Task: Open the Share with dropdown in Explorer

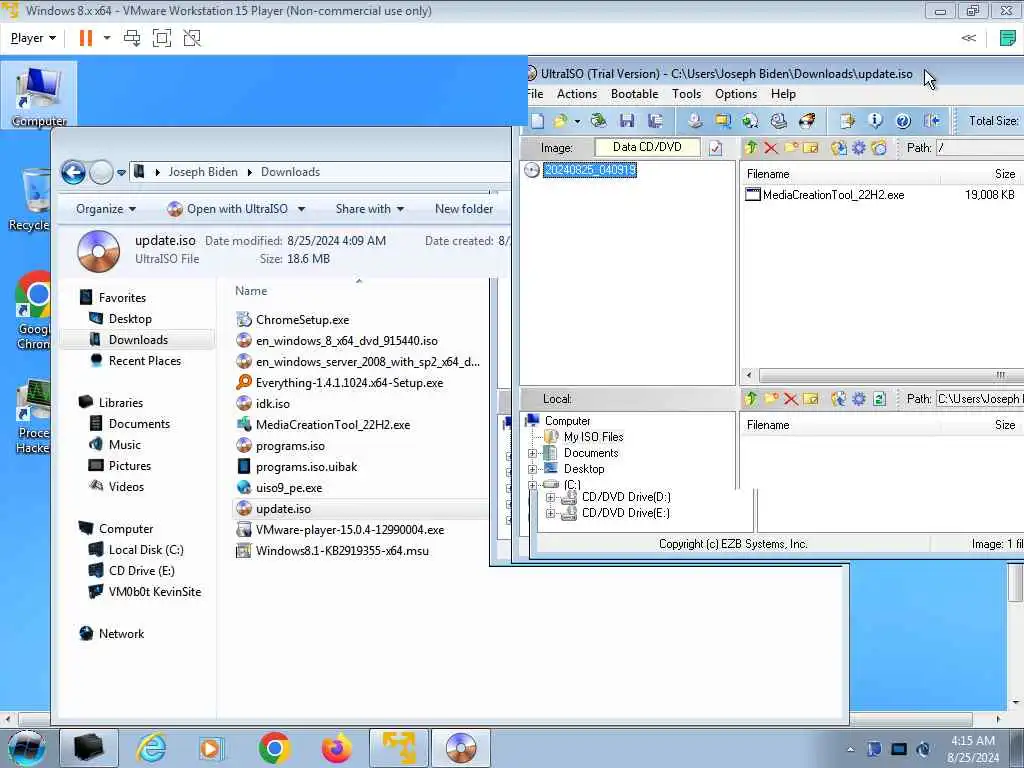Action: click(x=370, y=209)
